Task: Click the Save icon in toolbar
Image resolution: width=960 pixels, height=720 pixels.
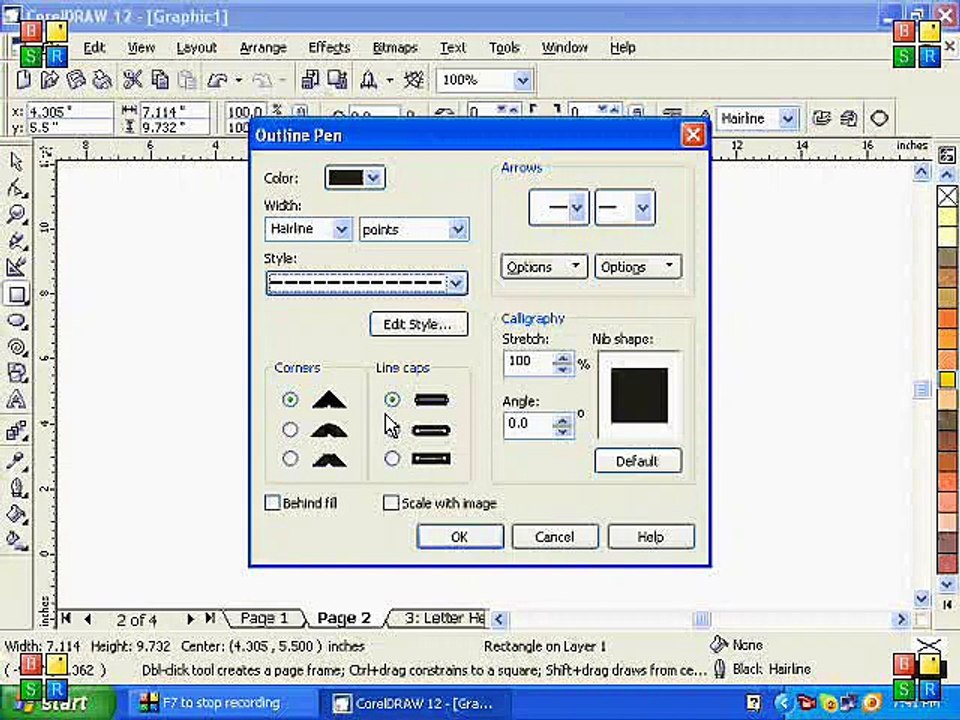Action: tap(76, 80)
